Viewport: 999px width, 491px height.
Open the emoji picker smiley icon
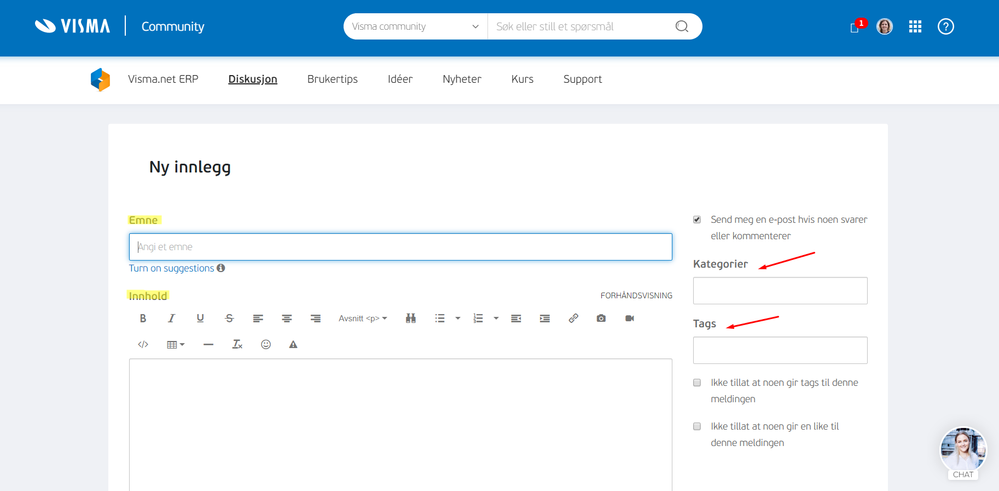coord(266,345)
